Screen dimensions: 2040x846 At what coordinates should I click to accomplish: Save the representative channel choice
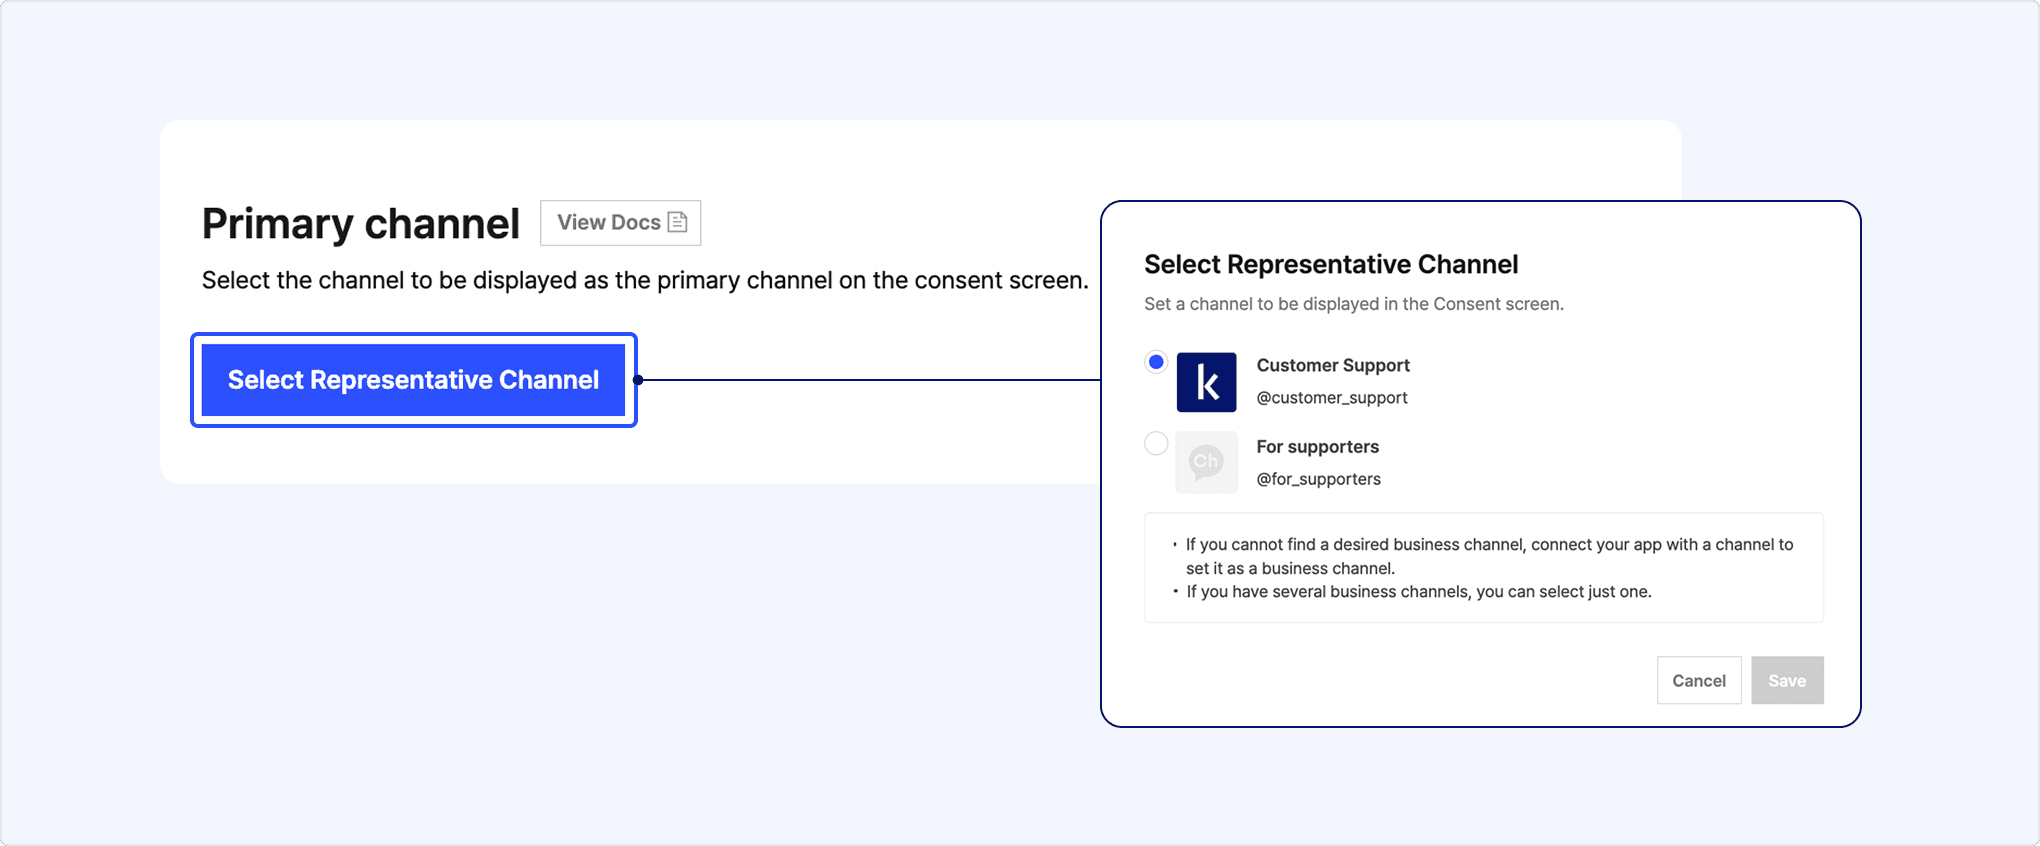[1786, 680]
